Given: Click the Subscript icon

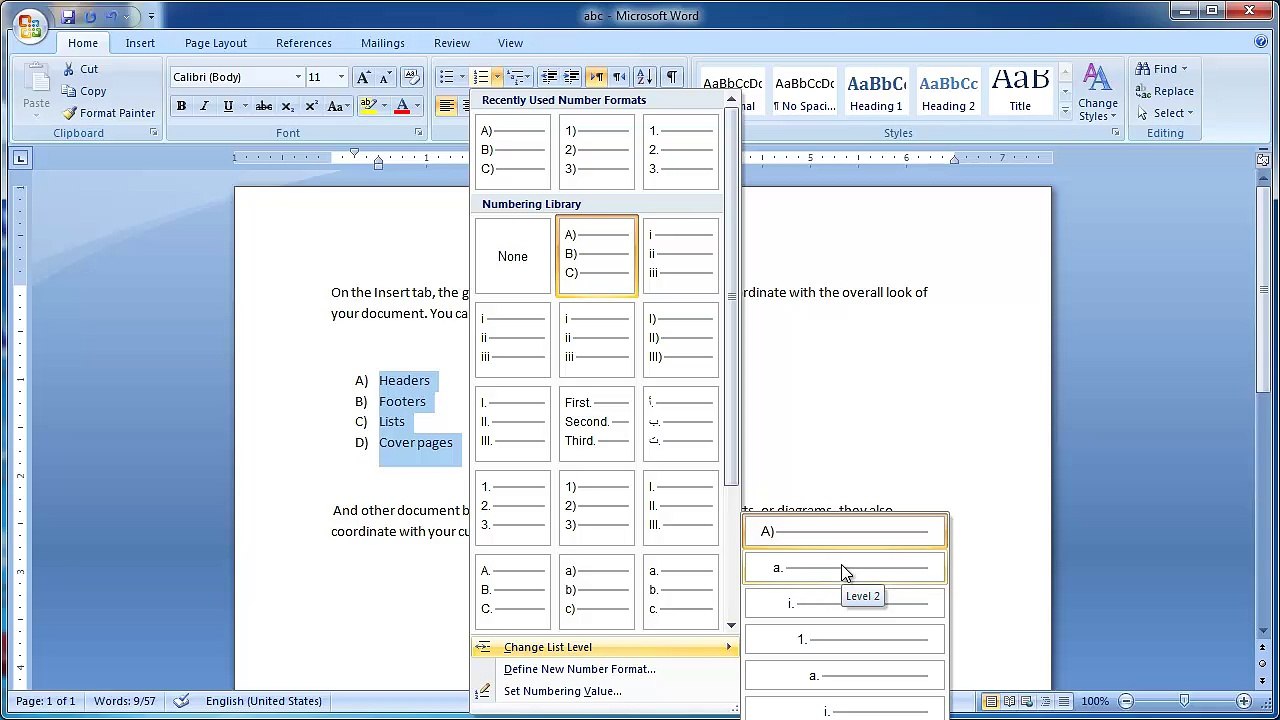Looking at the screenshot, I should [287, 106].
